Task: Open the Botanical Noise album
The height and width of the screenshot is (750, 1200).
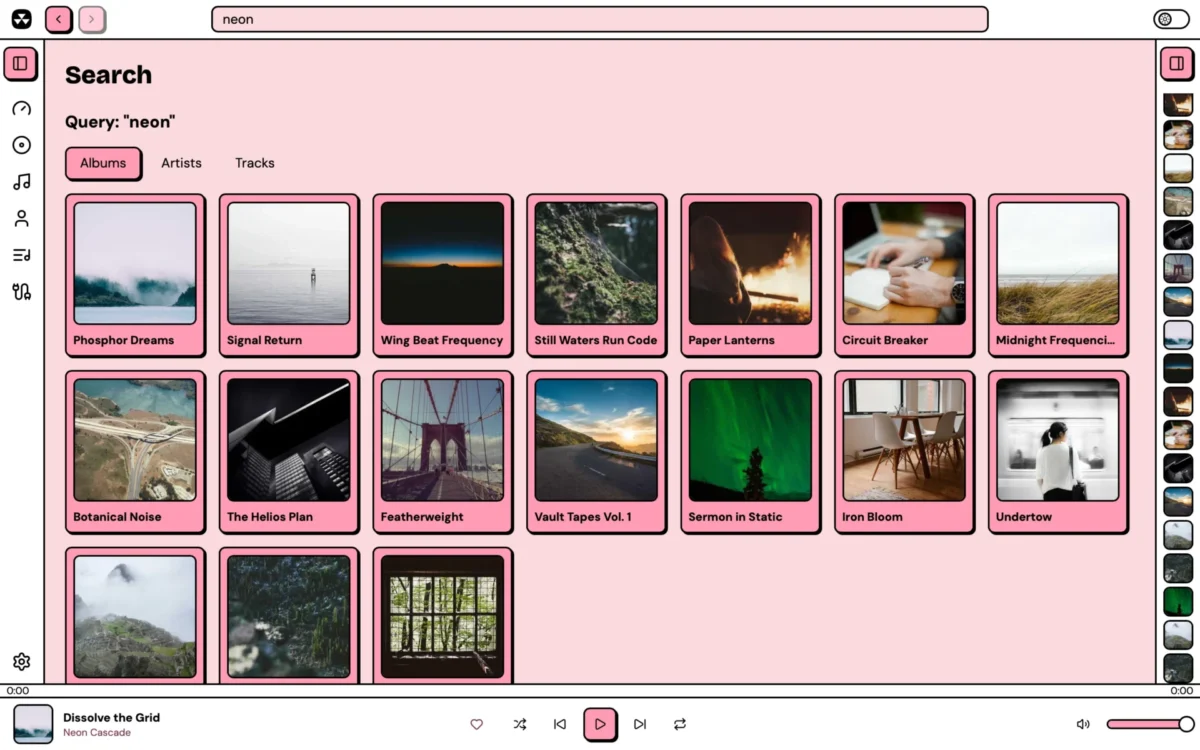Action: click(x=135, y=452)
